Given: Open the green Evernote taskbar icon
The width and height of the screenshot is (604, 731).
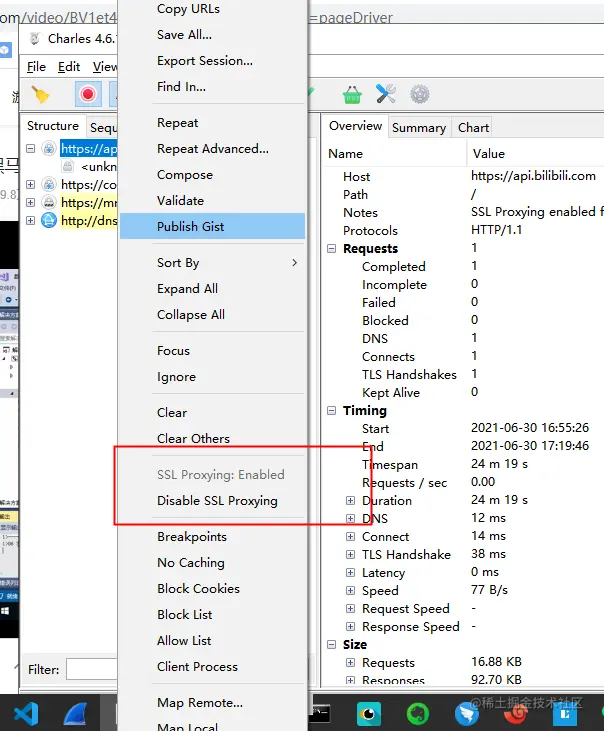Looking at the screenshot, I should click(x=418, y=714).
